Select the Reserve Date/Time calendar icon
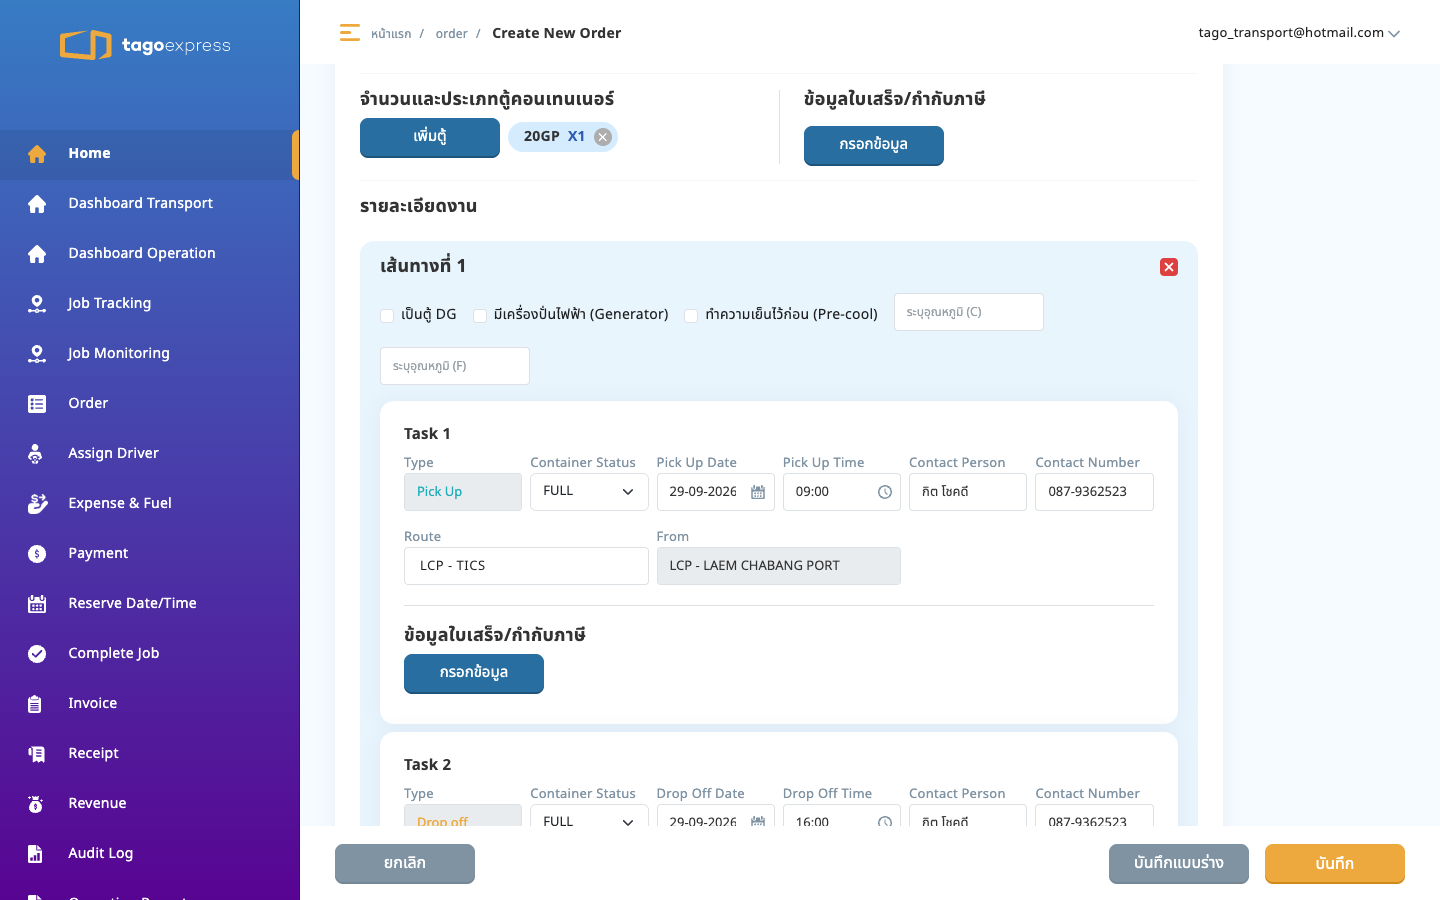1440x900 pixels. (37, 603)
